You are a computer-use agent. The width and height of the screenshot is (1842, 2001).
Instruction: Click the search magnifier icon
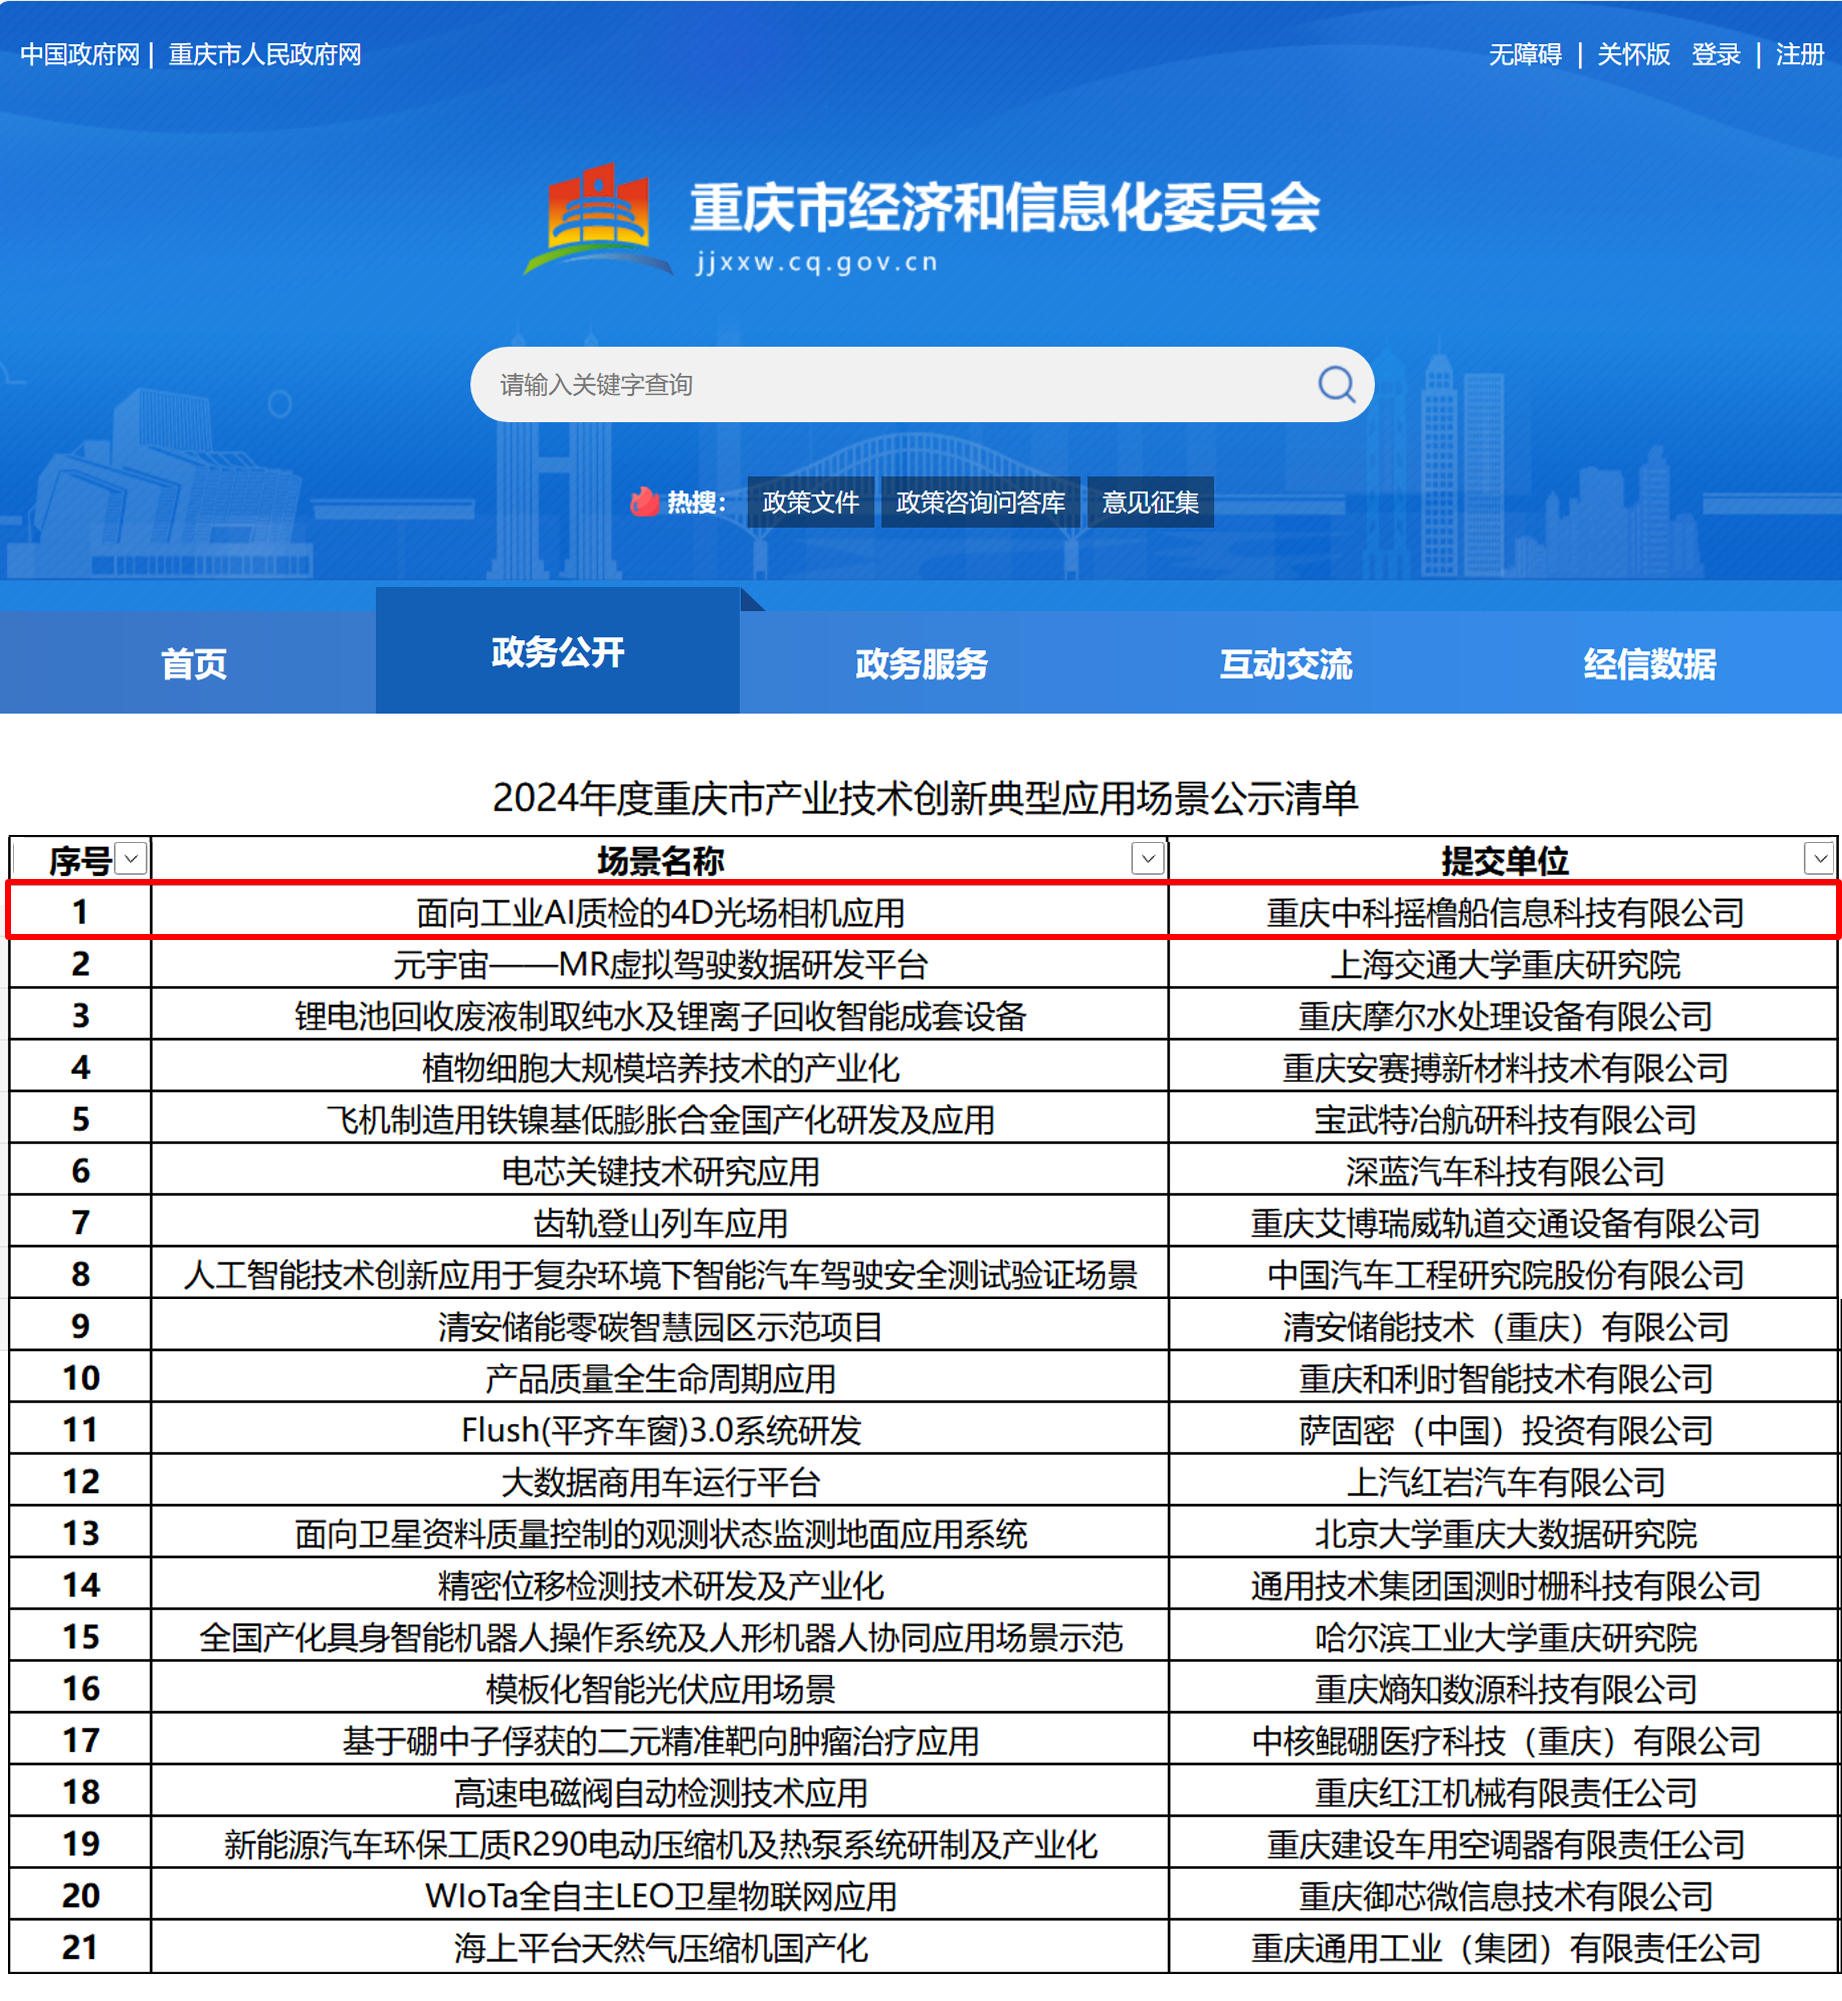click(1336, 384)
